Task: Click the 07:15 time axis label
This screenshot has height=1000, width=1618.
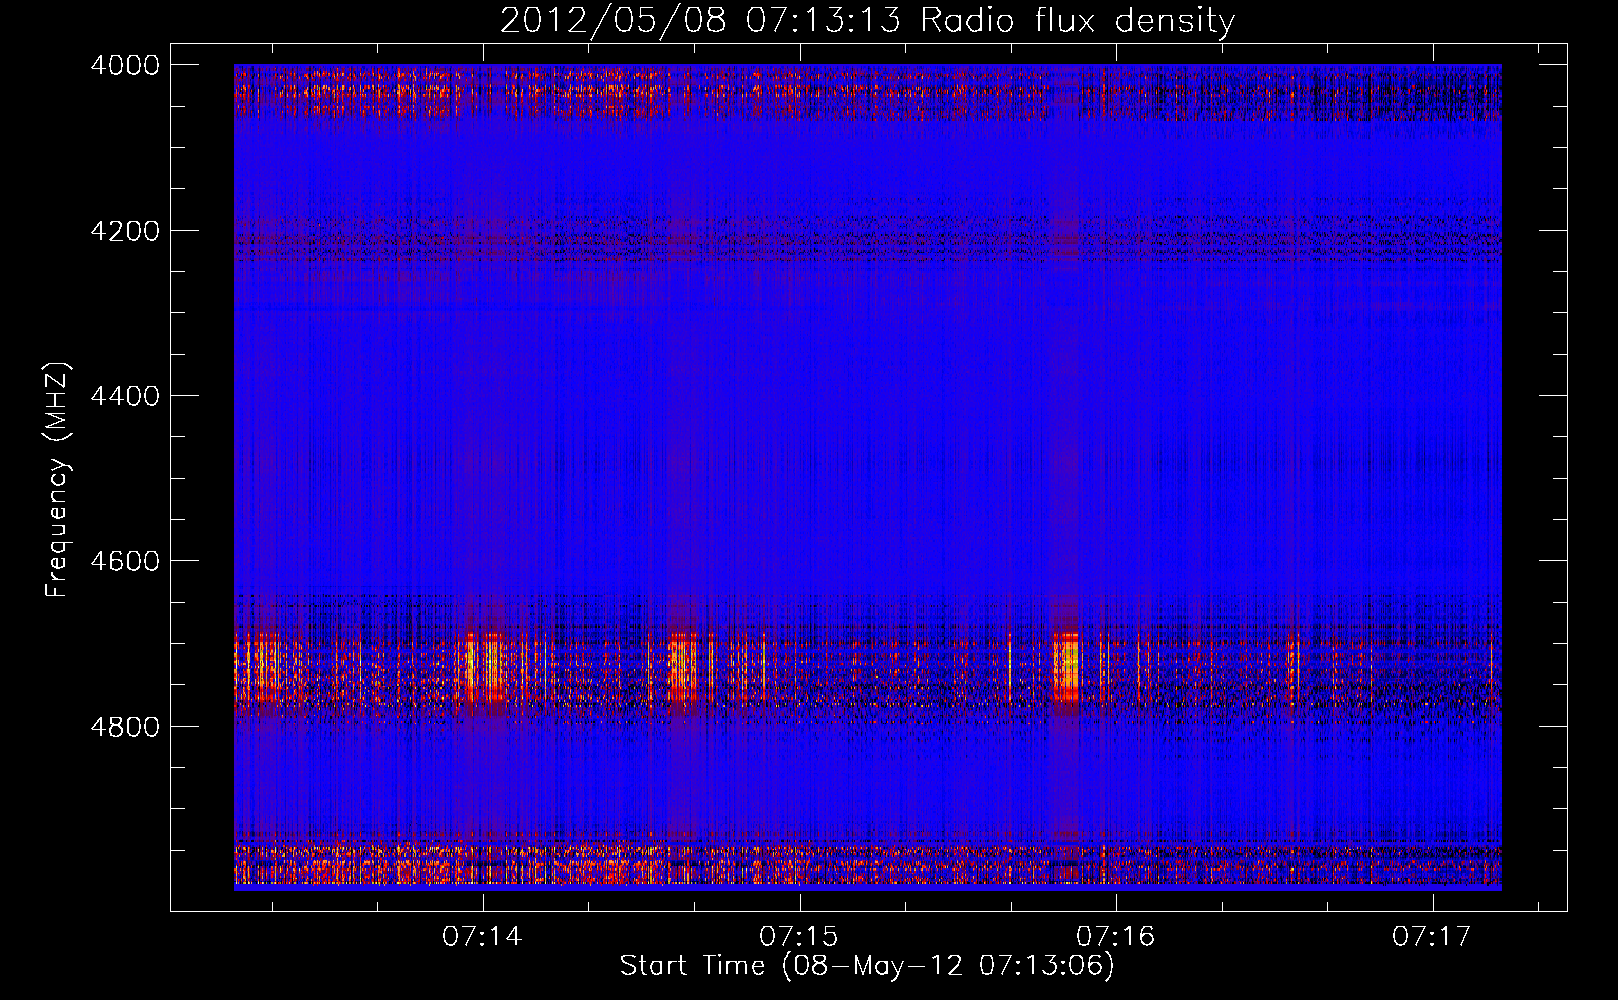Action: click(799, 936)
